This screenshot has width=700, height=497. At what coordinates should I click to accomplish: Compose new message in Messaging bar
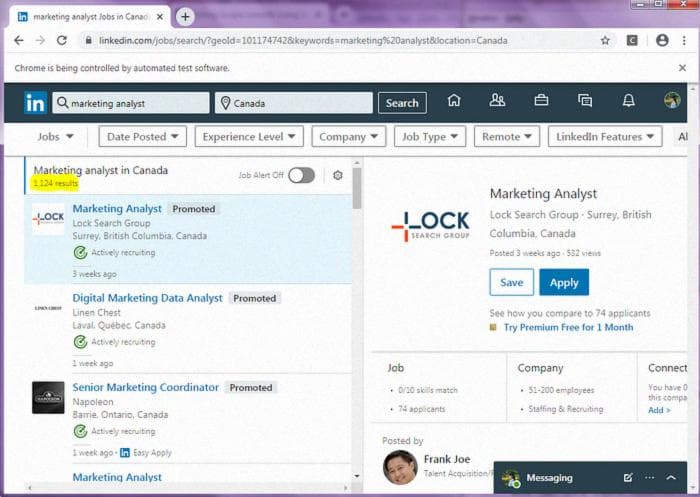(x=628, y=478)
